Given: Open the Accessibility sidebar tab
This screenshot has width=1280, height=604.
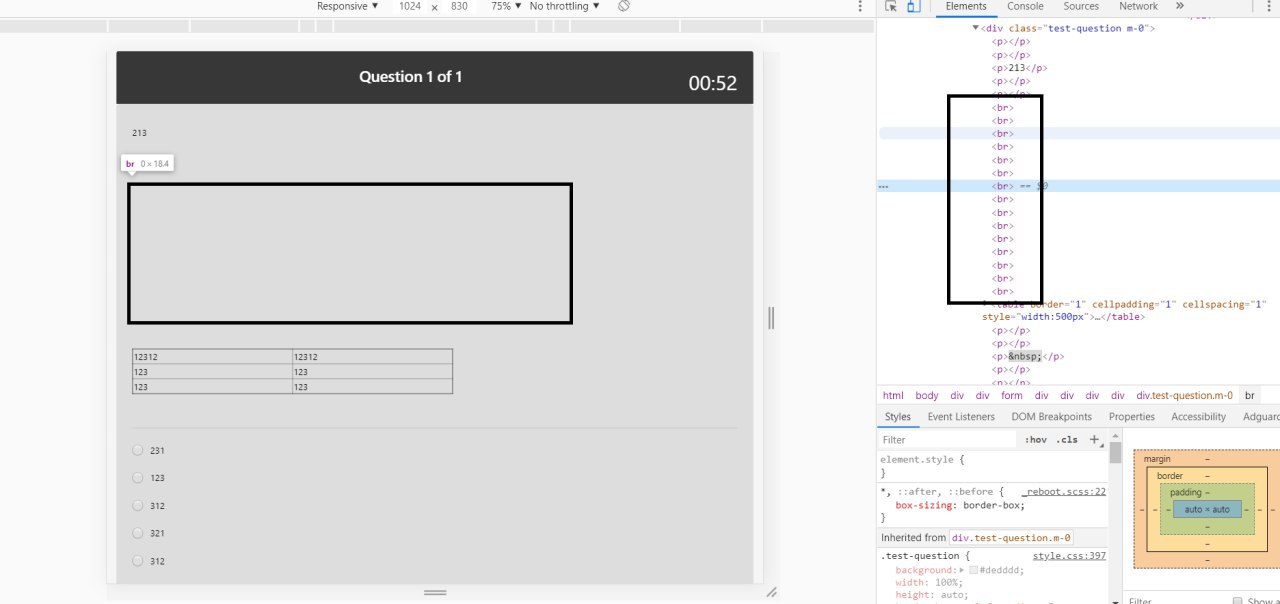Looking at the screenshot, I should (x=1198, y=417).
